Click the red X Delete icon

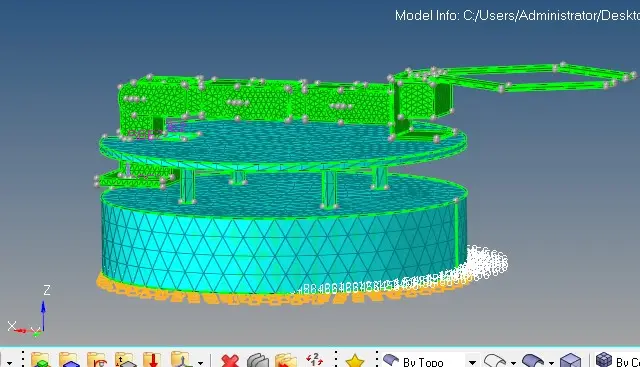click(230, 361)
